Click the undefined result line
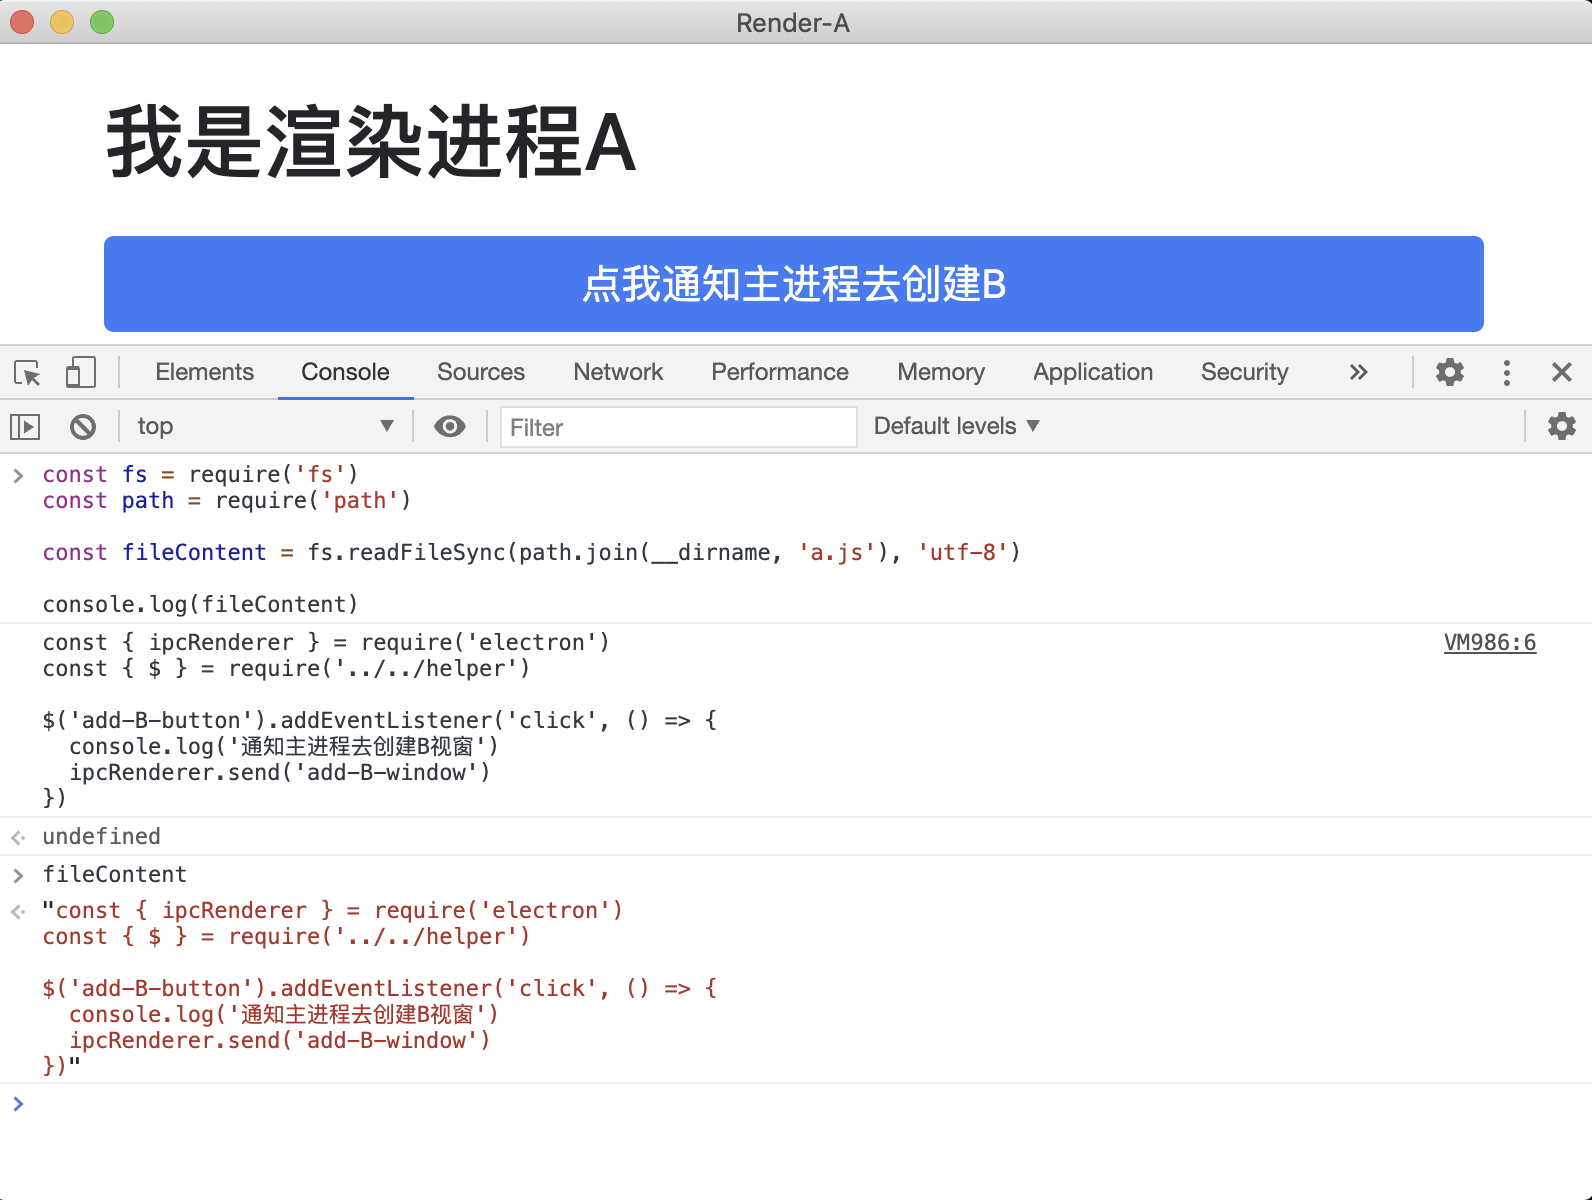 [x=101, y=837]
